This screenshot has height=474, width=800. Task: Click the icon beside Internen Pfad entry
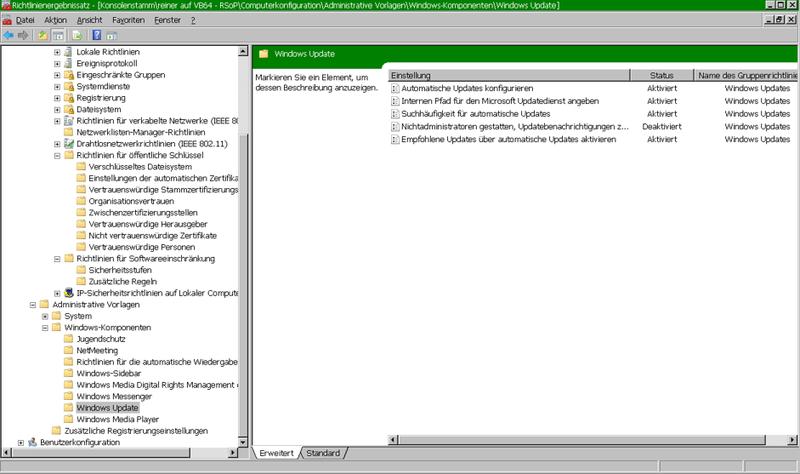pos(395,101)
